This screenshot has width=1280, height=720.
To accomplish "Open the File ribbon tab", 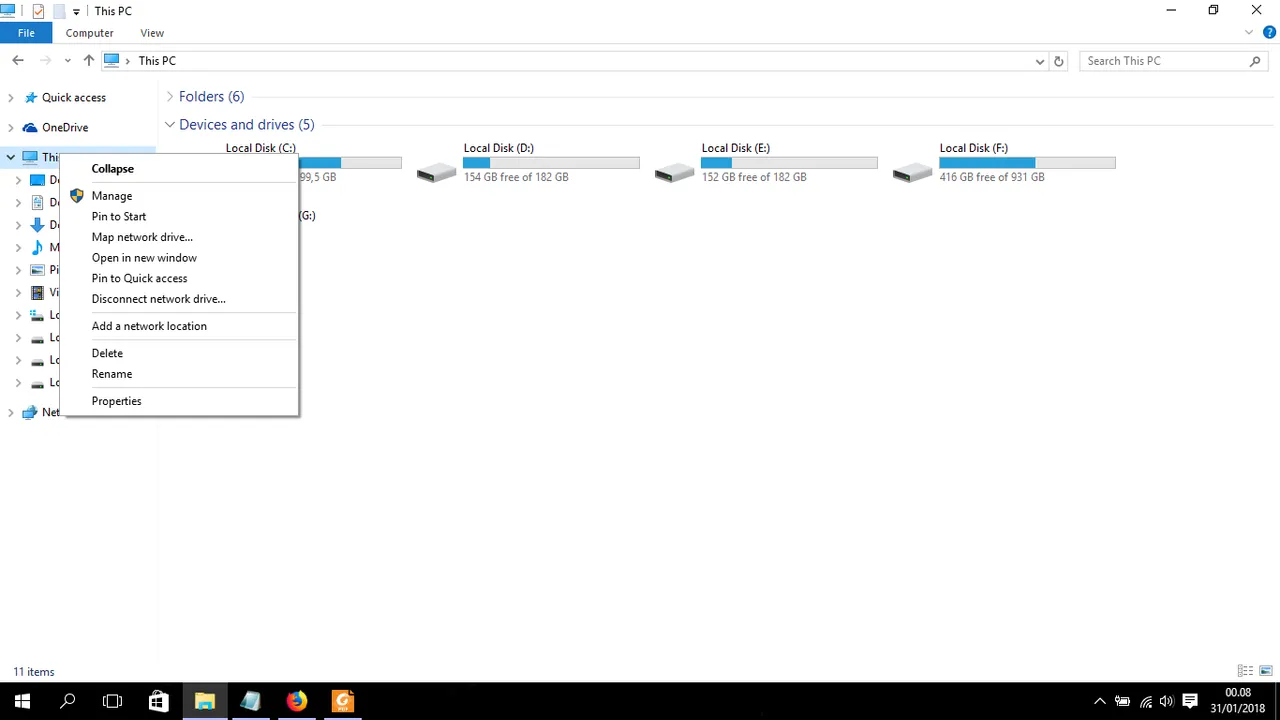I will click(26, 33).
